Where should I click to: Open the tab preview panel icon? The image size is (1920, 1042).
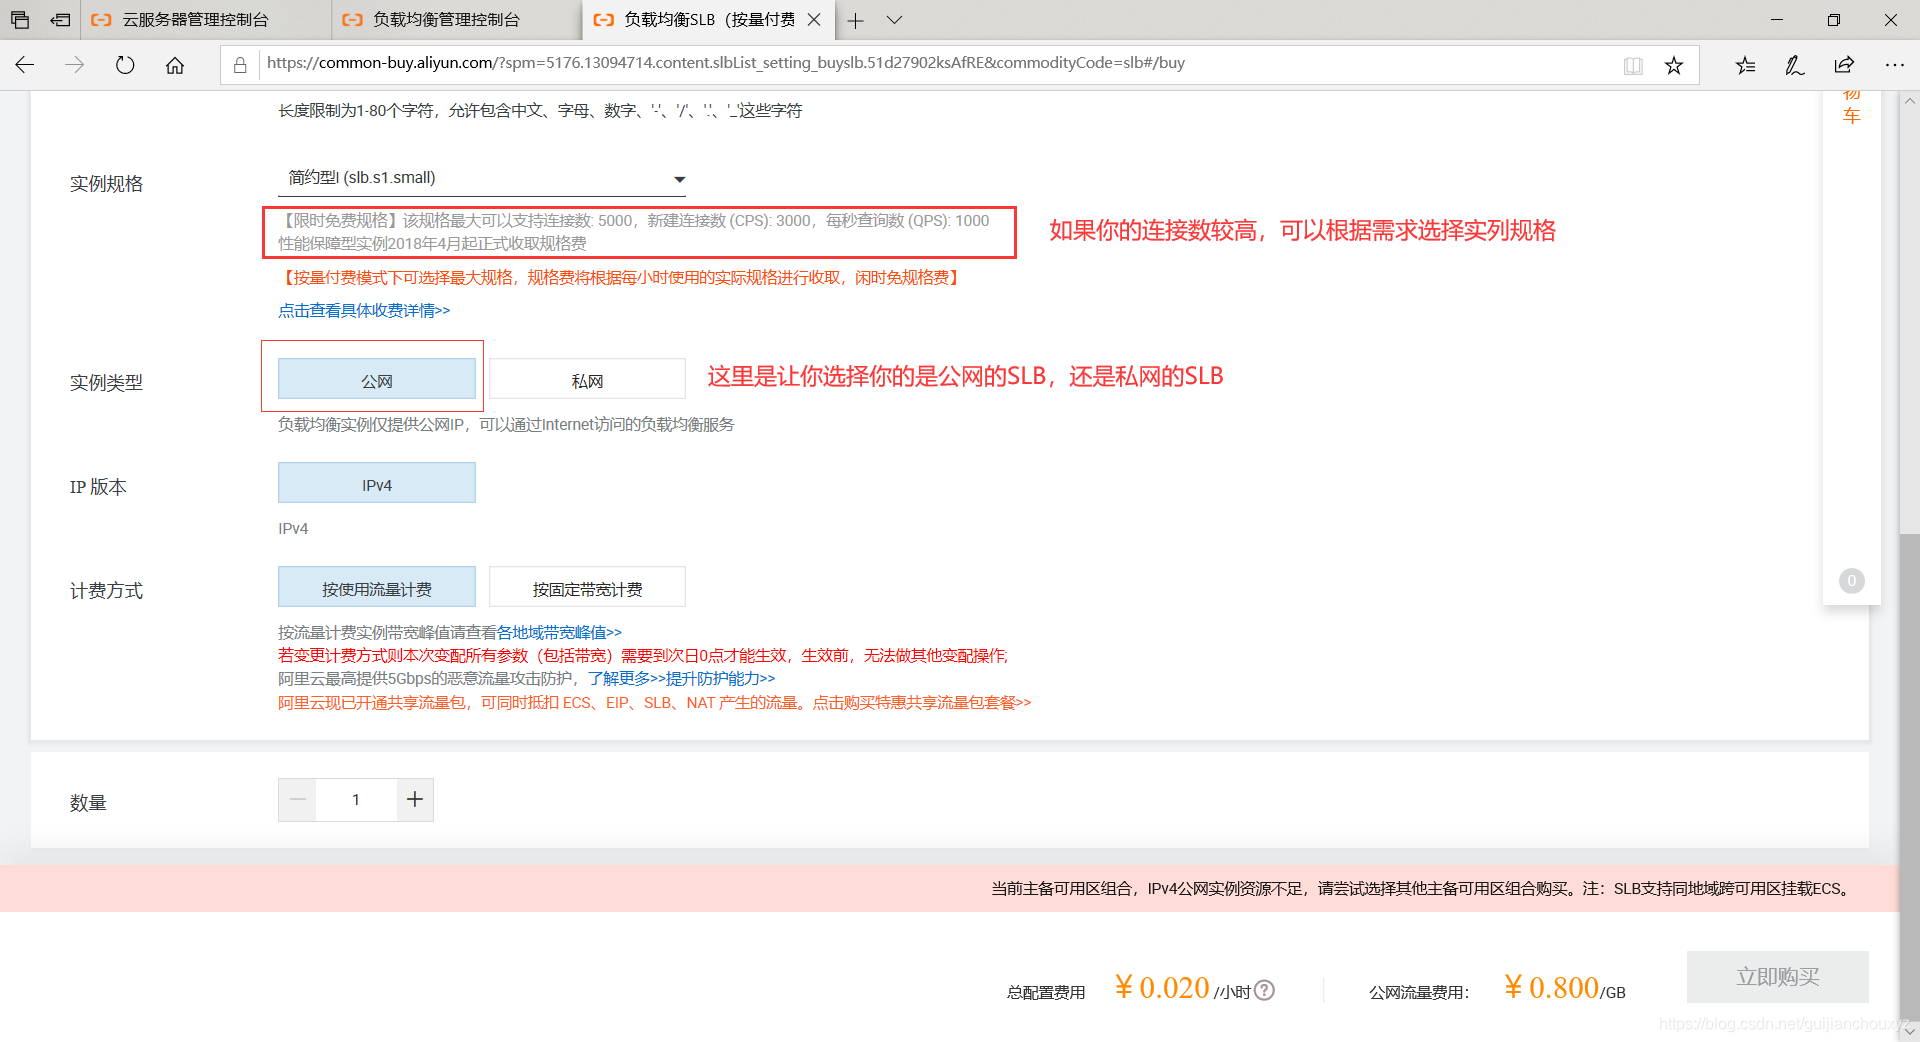[20, 19]
